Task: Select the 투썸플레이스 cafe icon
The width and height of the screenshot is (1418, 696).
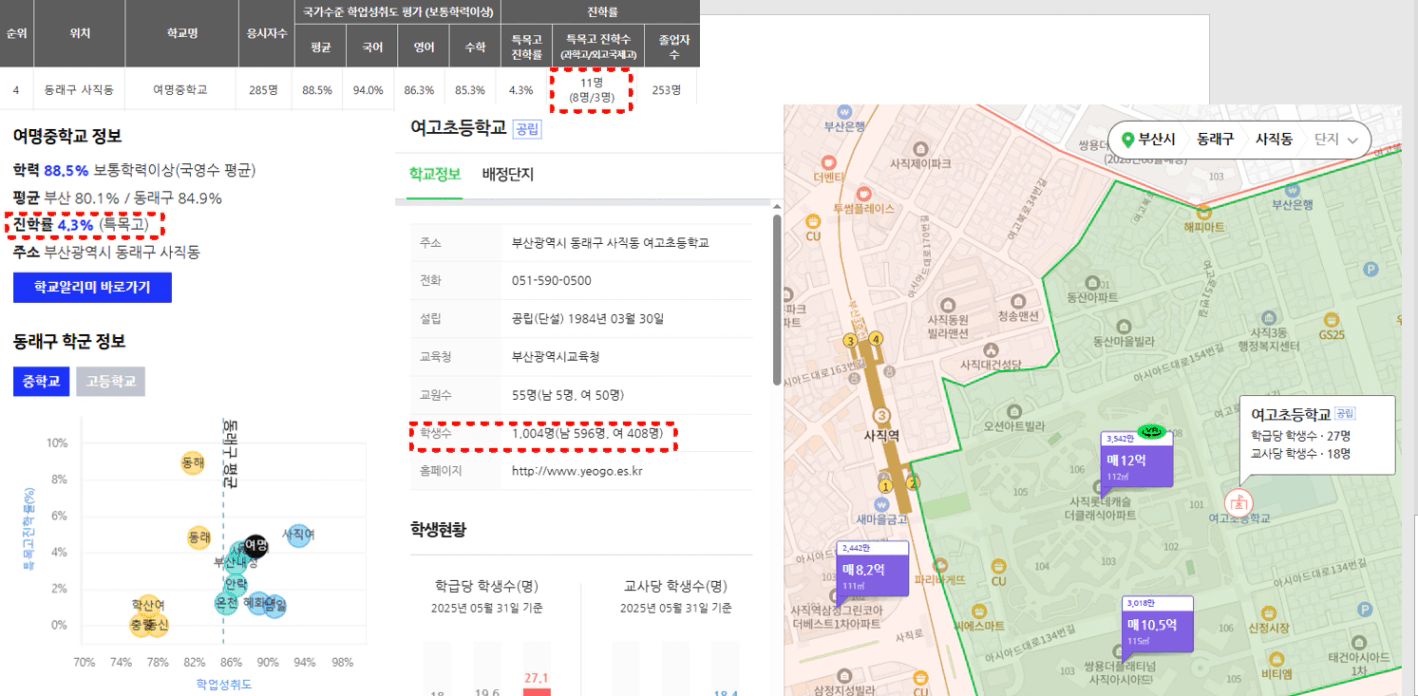Action: coord(864,194)
